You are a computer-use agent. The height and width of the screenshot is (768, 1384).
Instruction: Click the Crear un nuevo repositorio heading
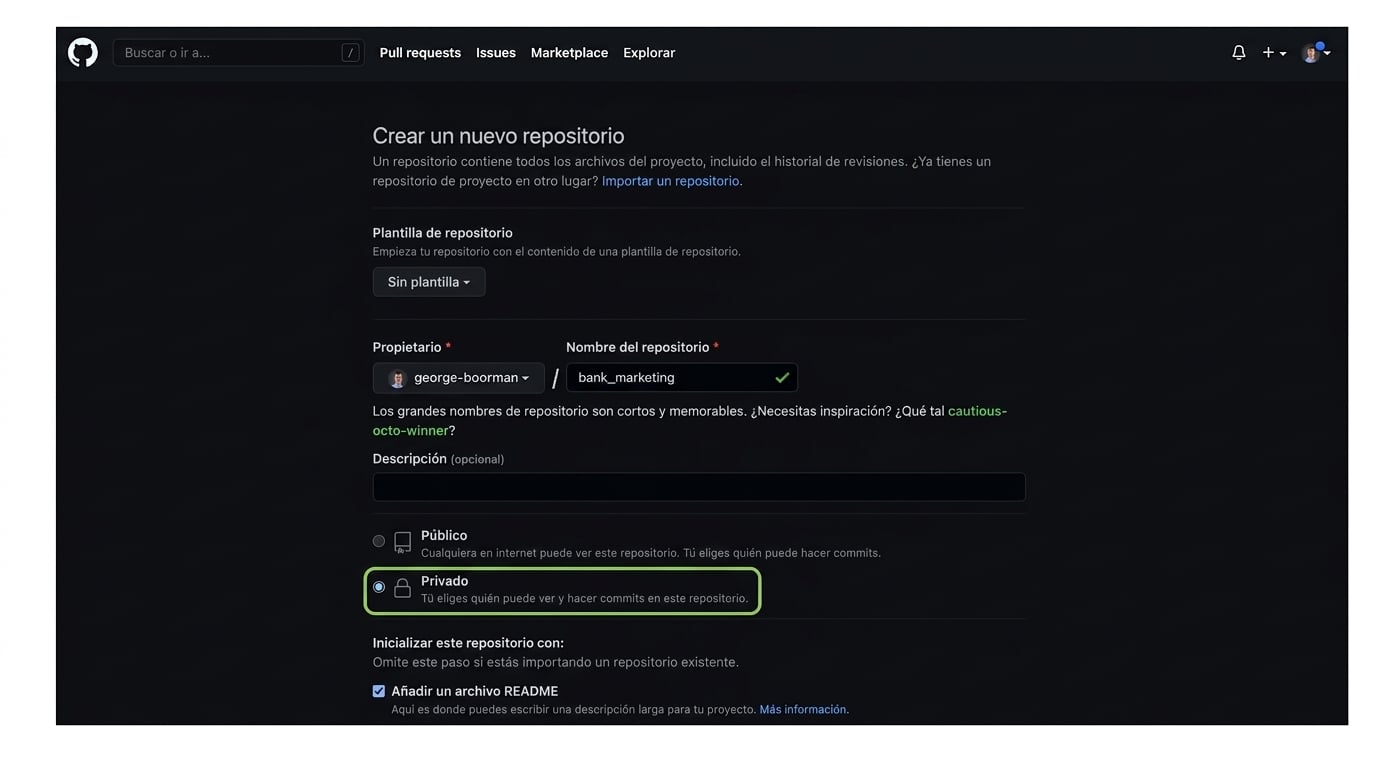click(498, 136)
